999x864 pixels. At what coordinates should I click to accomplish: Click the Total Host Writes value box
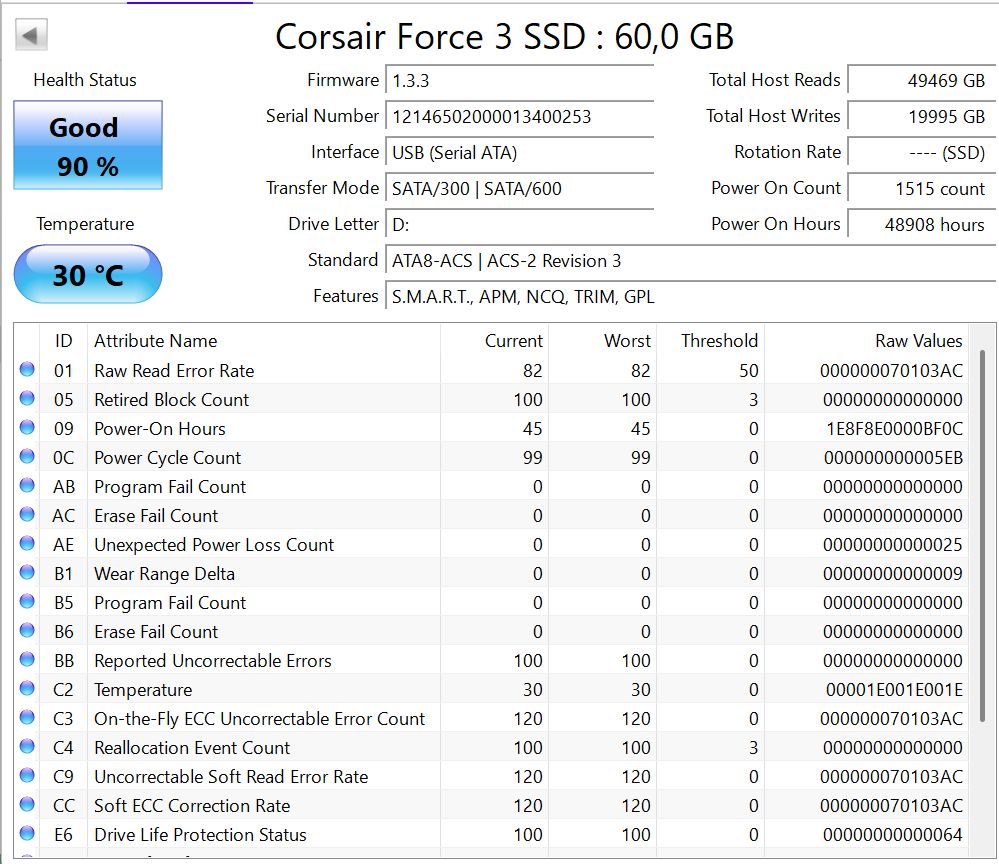coord(921,117)
